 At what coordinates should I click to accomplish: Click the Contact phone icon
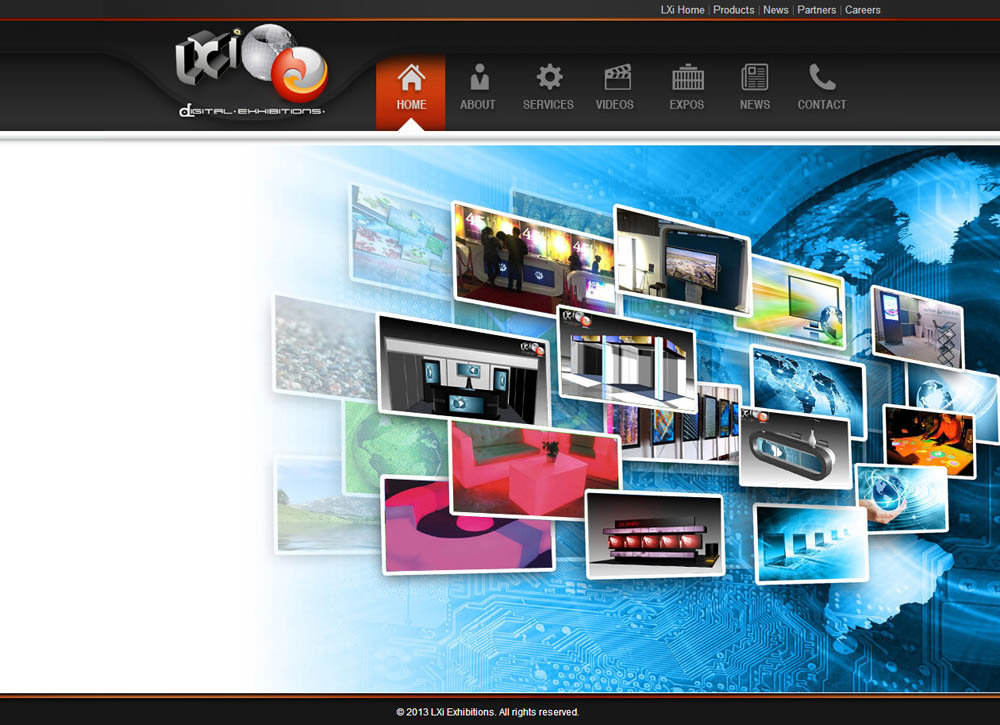point(822,77)
